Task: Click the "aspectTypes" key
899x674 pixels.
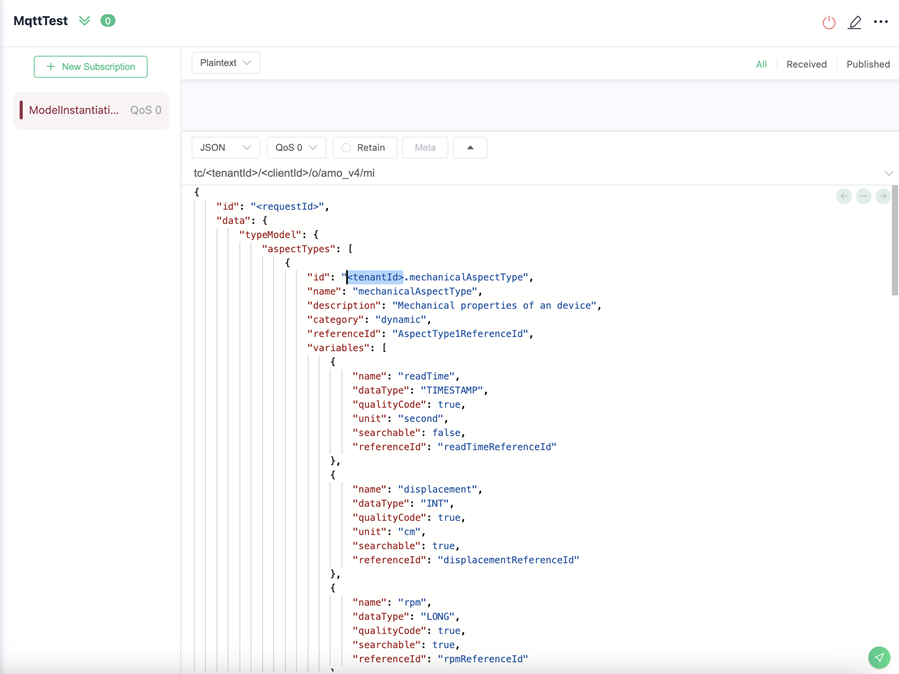Action: point(299,249)
